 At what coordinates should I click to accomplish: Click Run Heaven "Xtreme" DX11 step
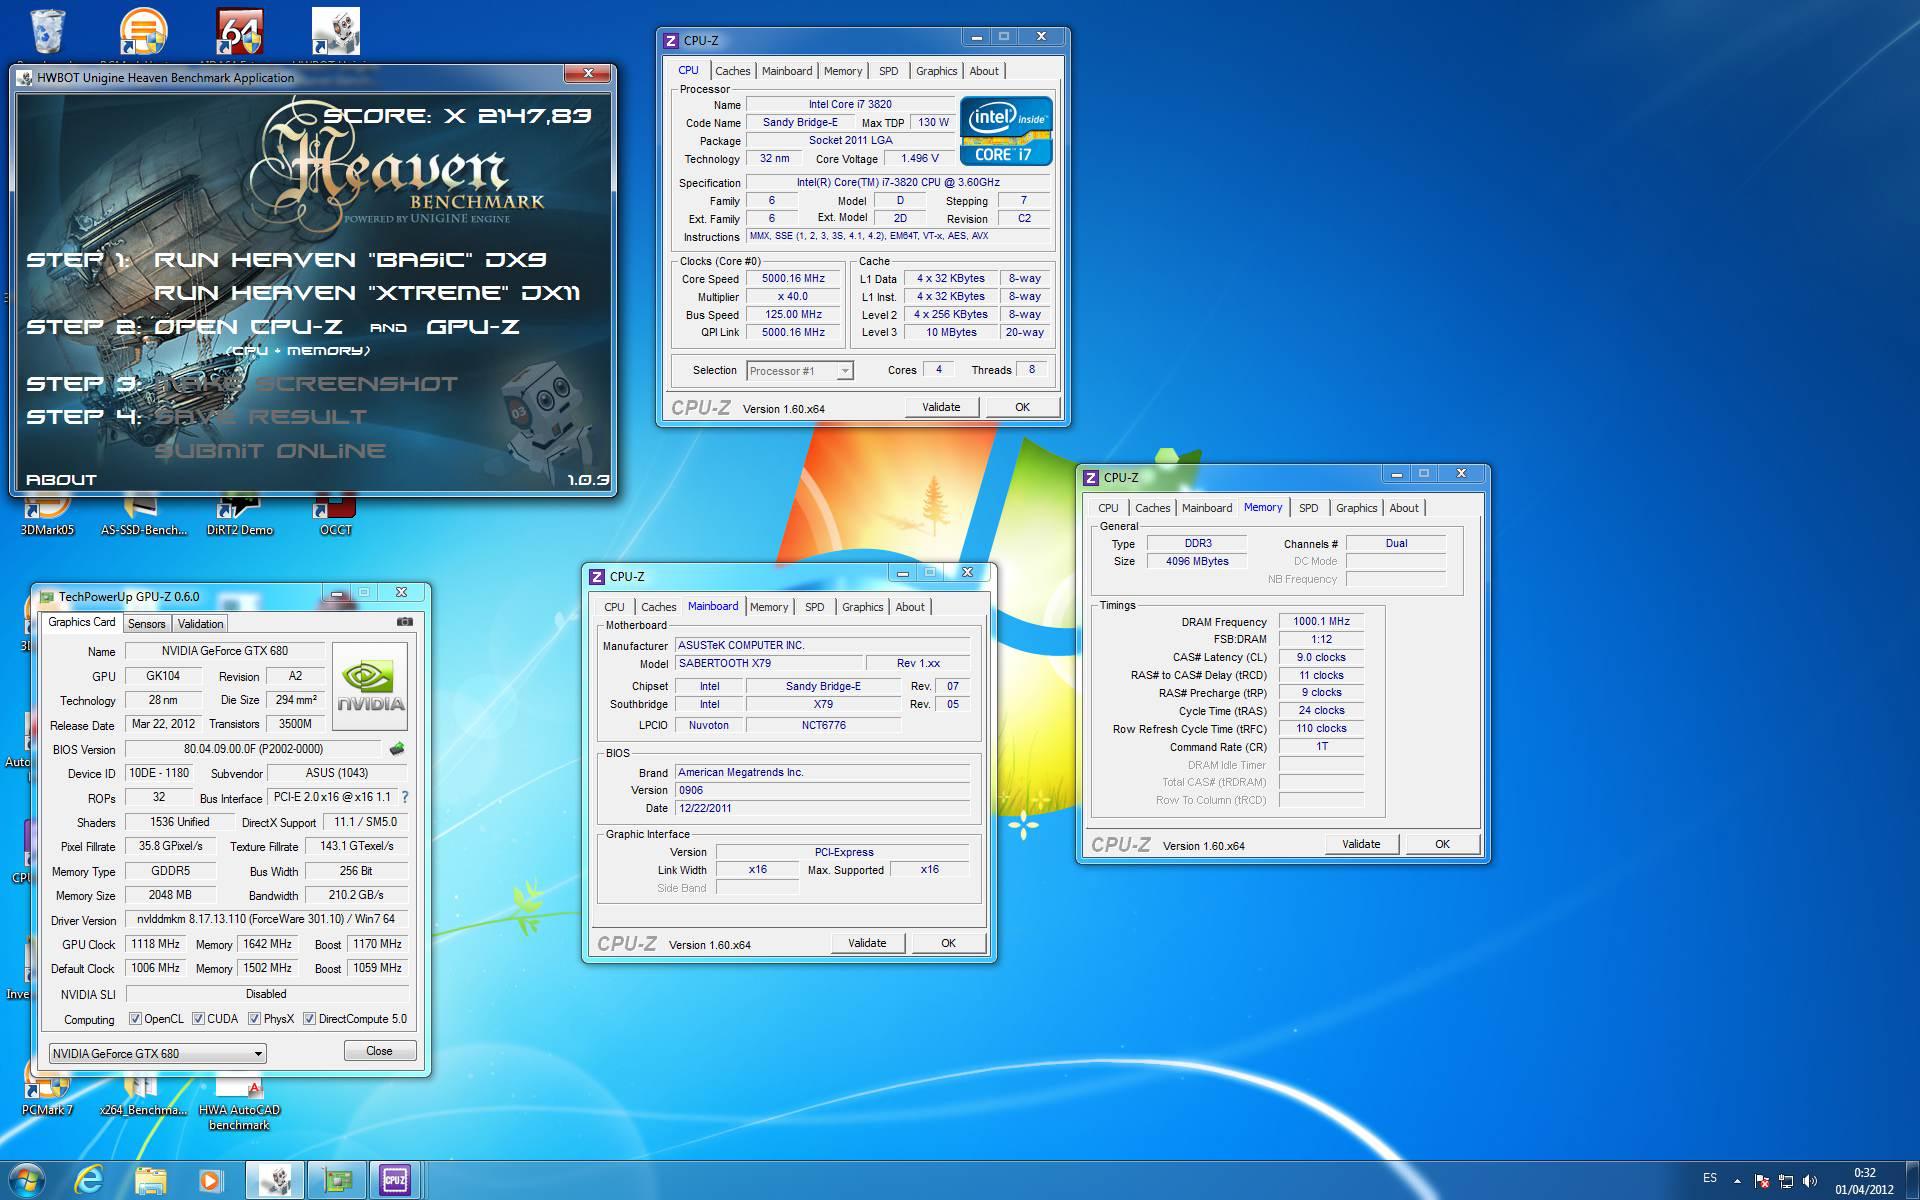(x=367, y=293)
